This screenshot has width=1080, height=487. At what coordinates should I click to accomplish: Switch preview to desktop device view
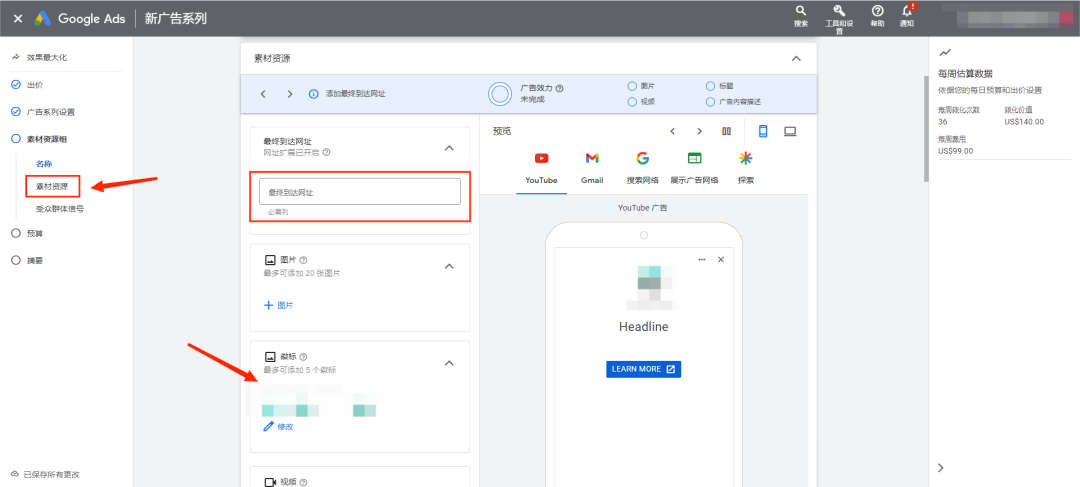[x=790, y=131]
